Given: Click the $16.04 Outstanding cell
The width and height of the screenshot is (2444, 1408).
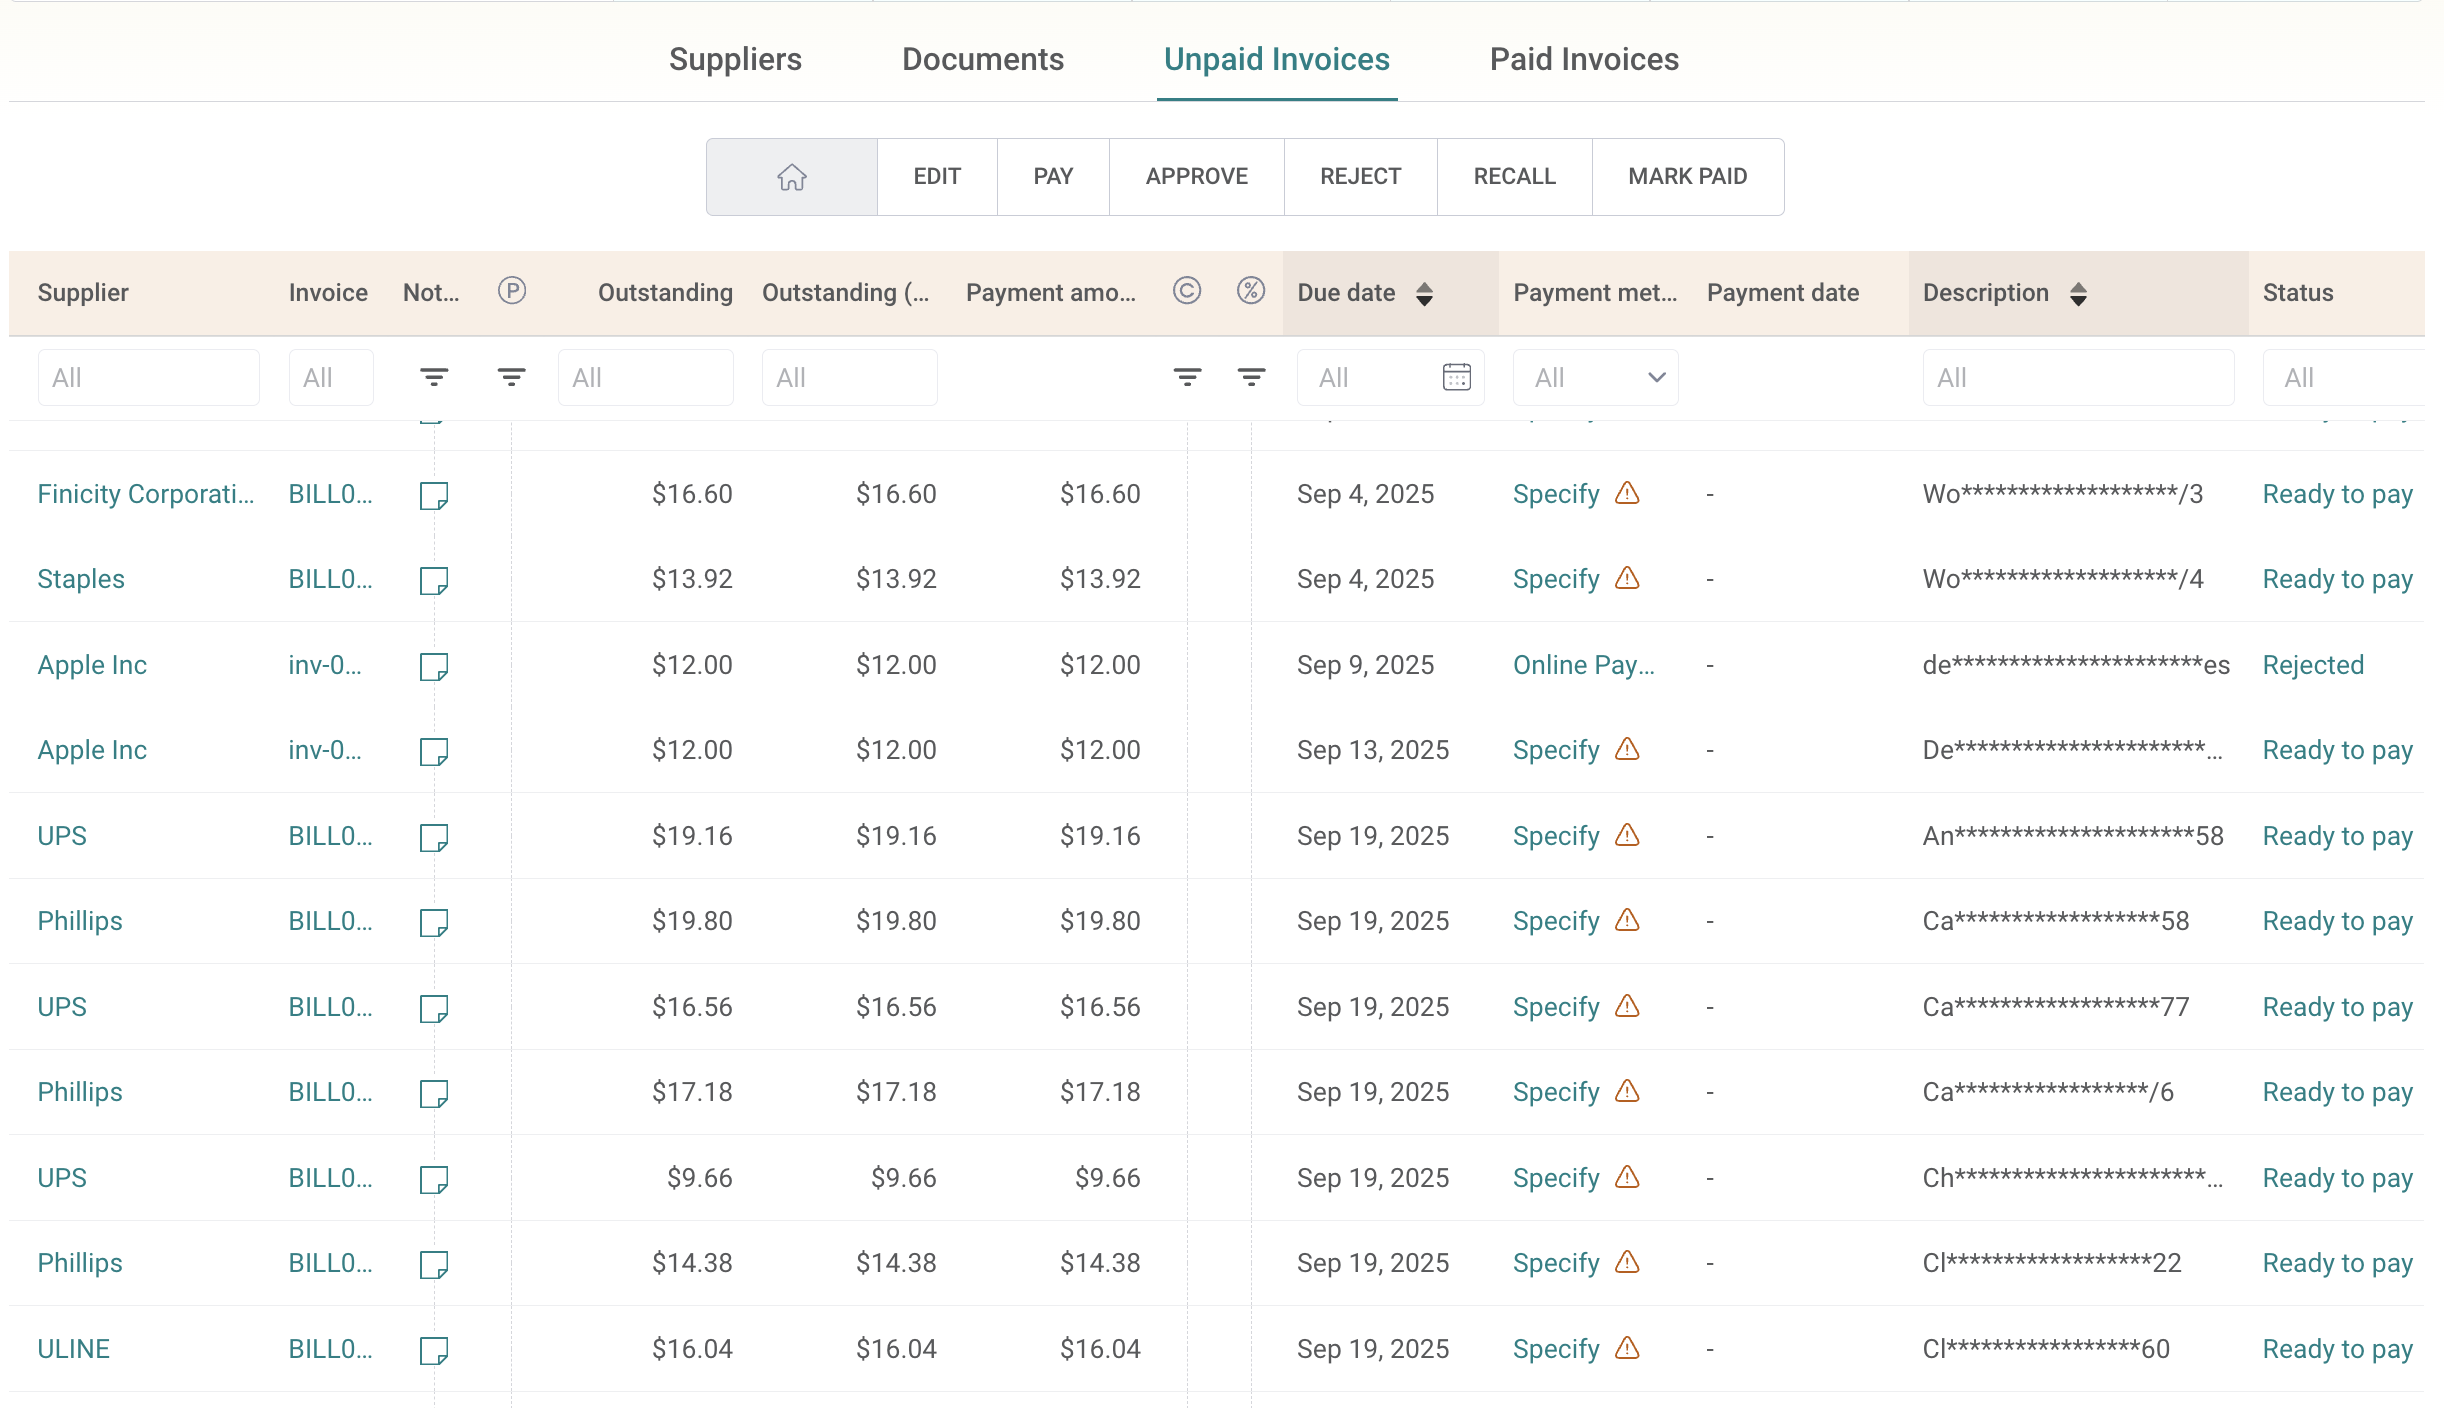Looking at the screenshot, I should pos(692,1349).
